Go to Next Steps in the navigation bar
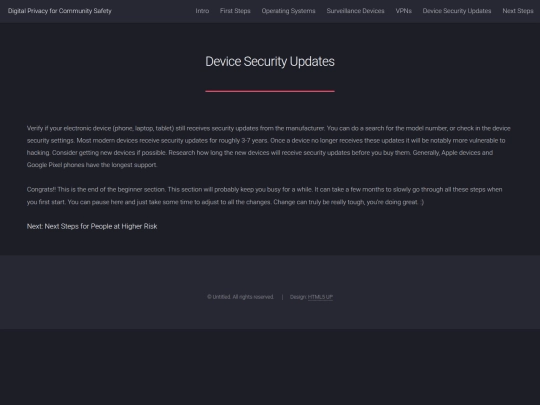Screen dimensions: 540x405 tap(518, 11)
